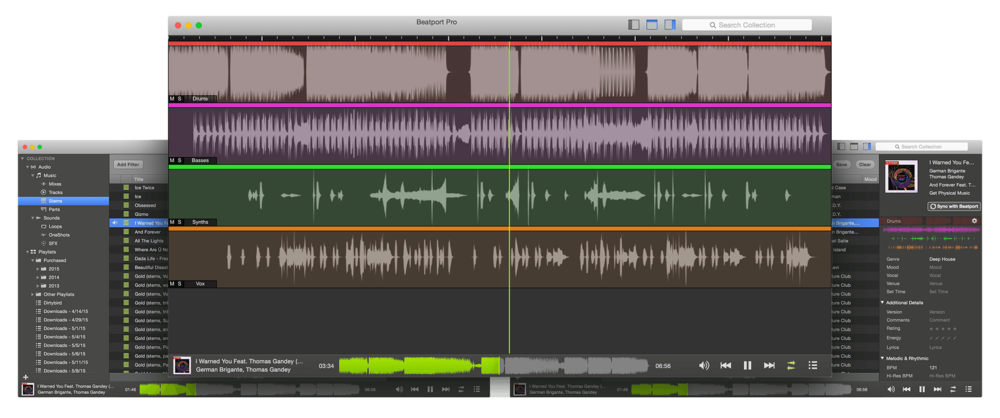The width and height of the screenshot is (1000, 418).
Task: Pause playback in the main player bar
Action: 747,366
